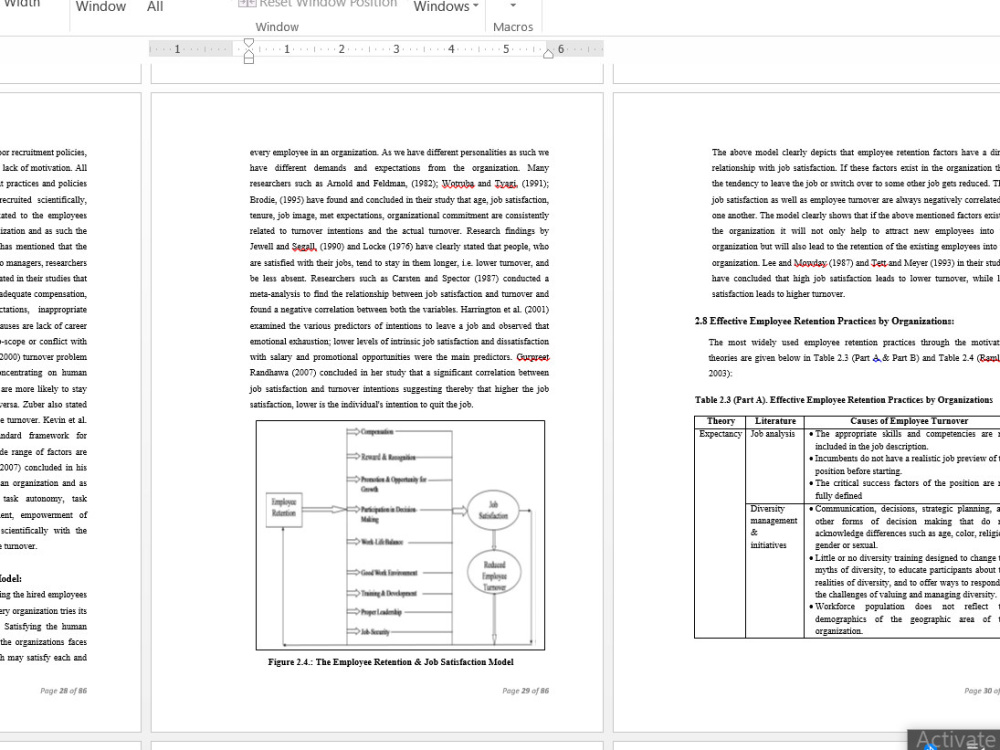The image size is (1000, 750).
Task: Click the underlined name 'Tett' on page 30
Action: click(x=879, y=263)
